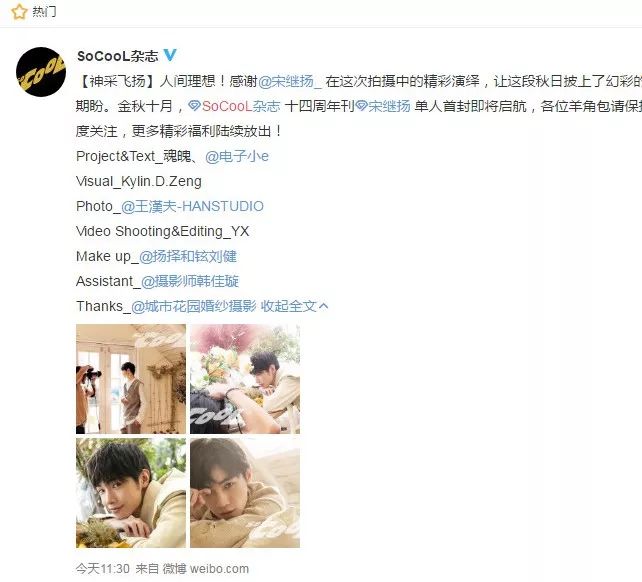Click the diamond super-topic icon before 宋继扬
This screenshot has height=582, width=642.
pos(361,106)
